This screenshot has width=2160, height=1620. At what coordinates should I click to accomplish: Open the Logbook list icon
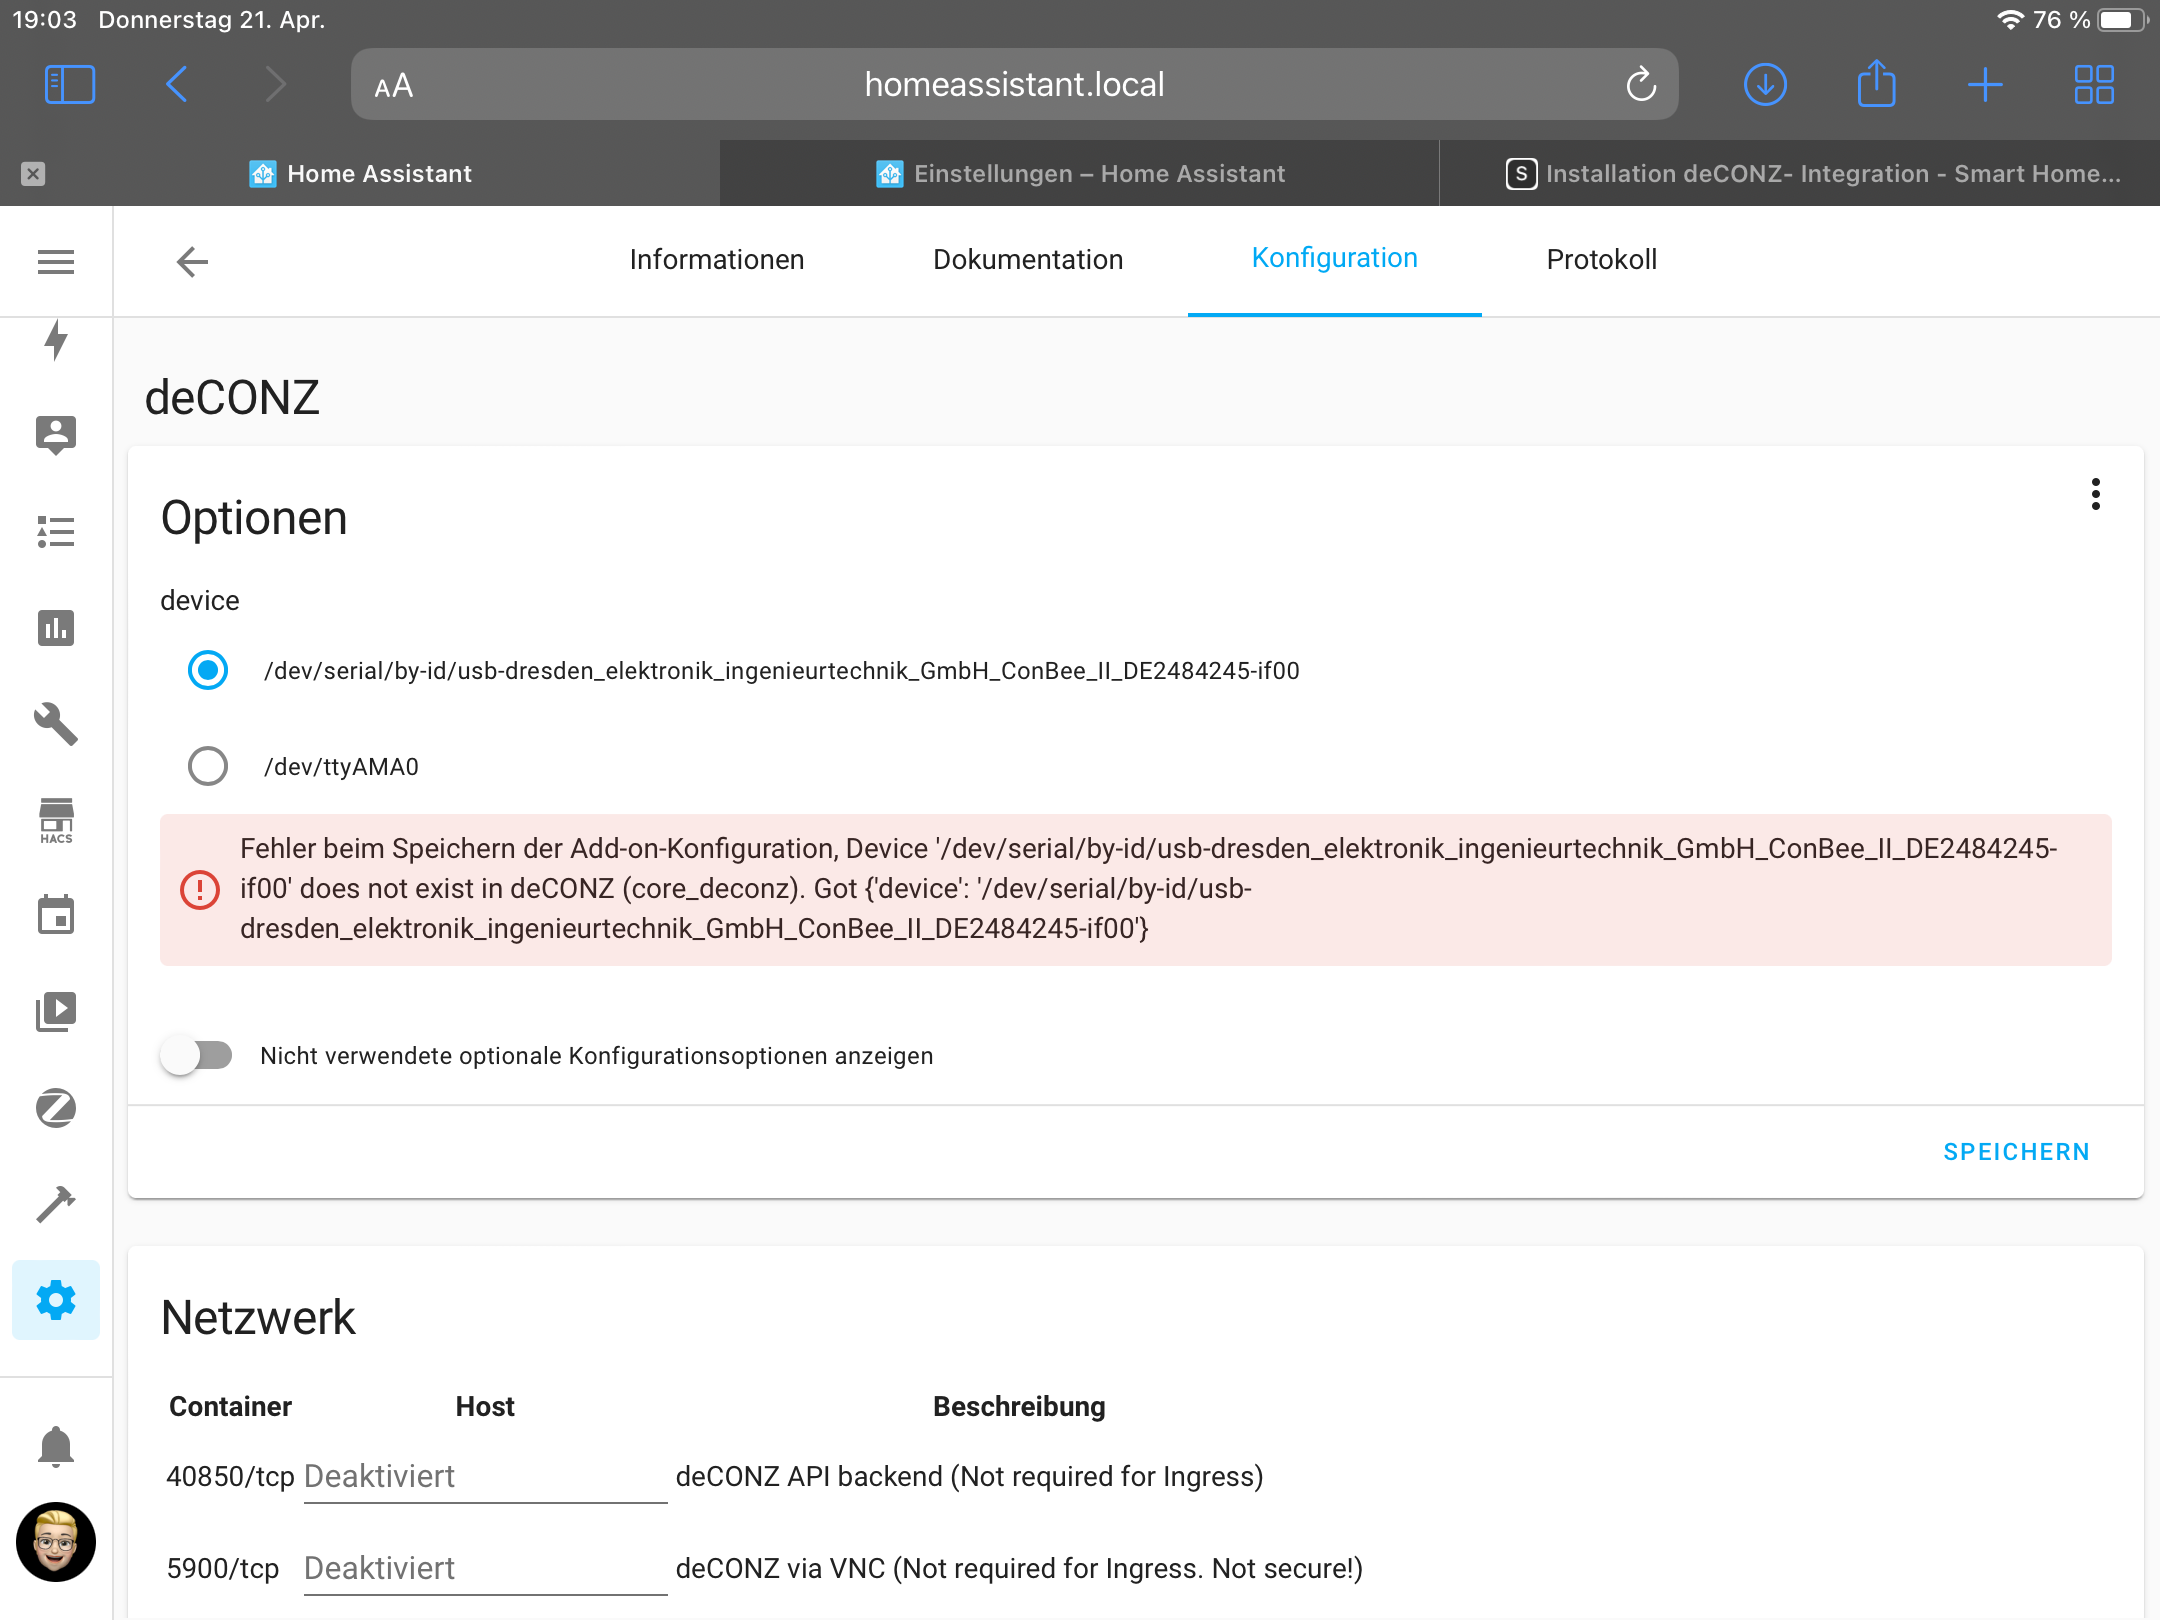[56, 532]
